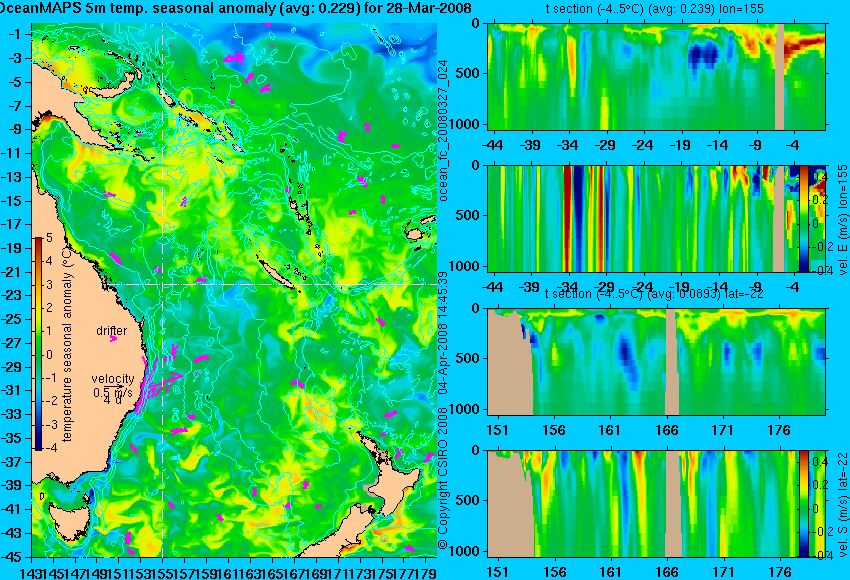
Task: Click '176' tick under southward velocity section
Action: [780, 572]
